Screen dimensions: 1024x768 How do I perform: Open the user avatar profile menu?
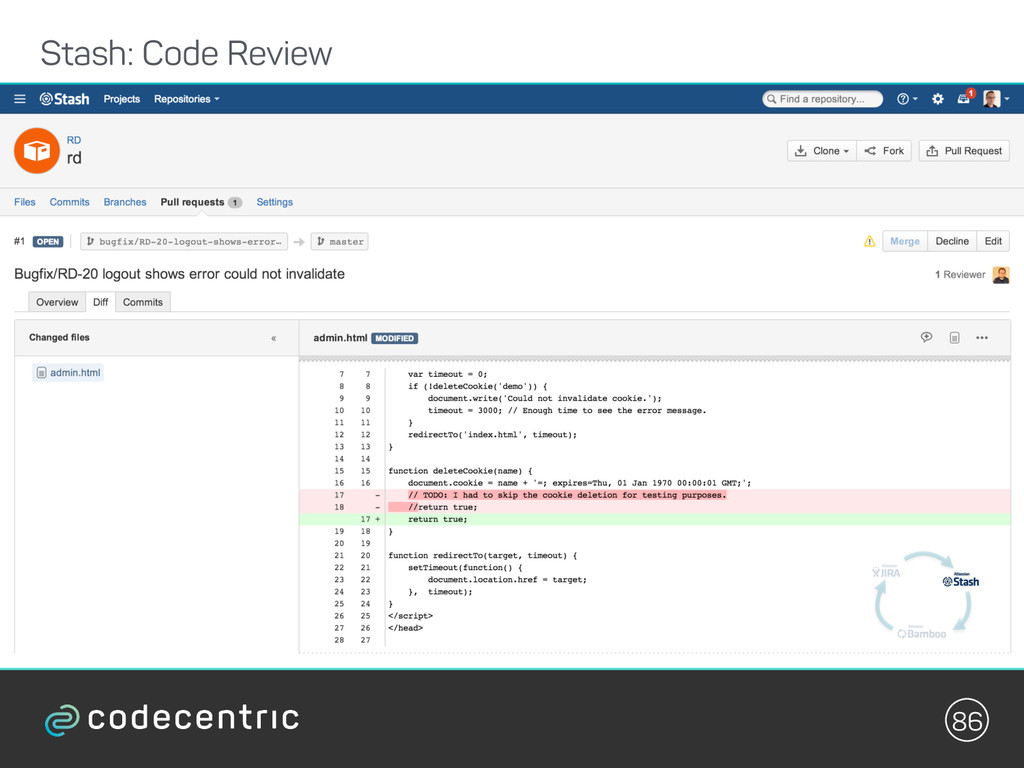coord(996,99)
